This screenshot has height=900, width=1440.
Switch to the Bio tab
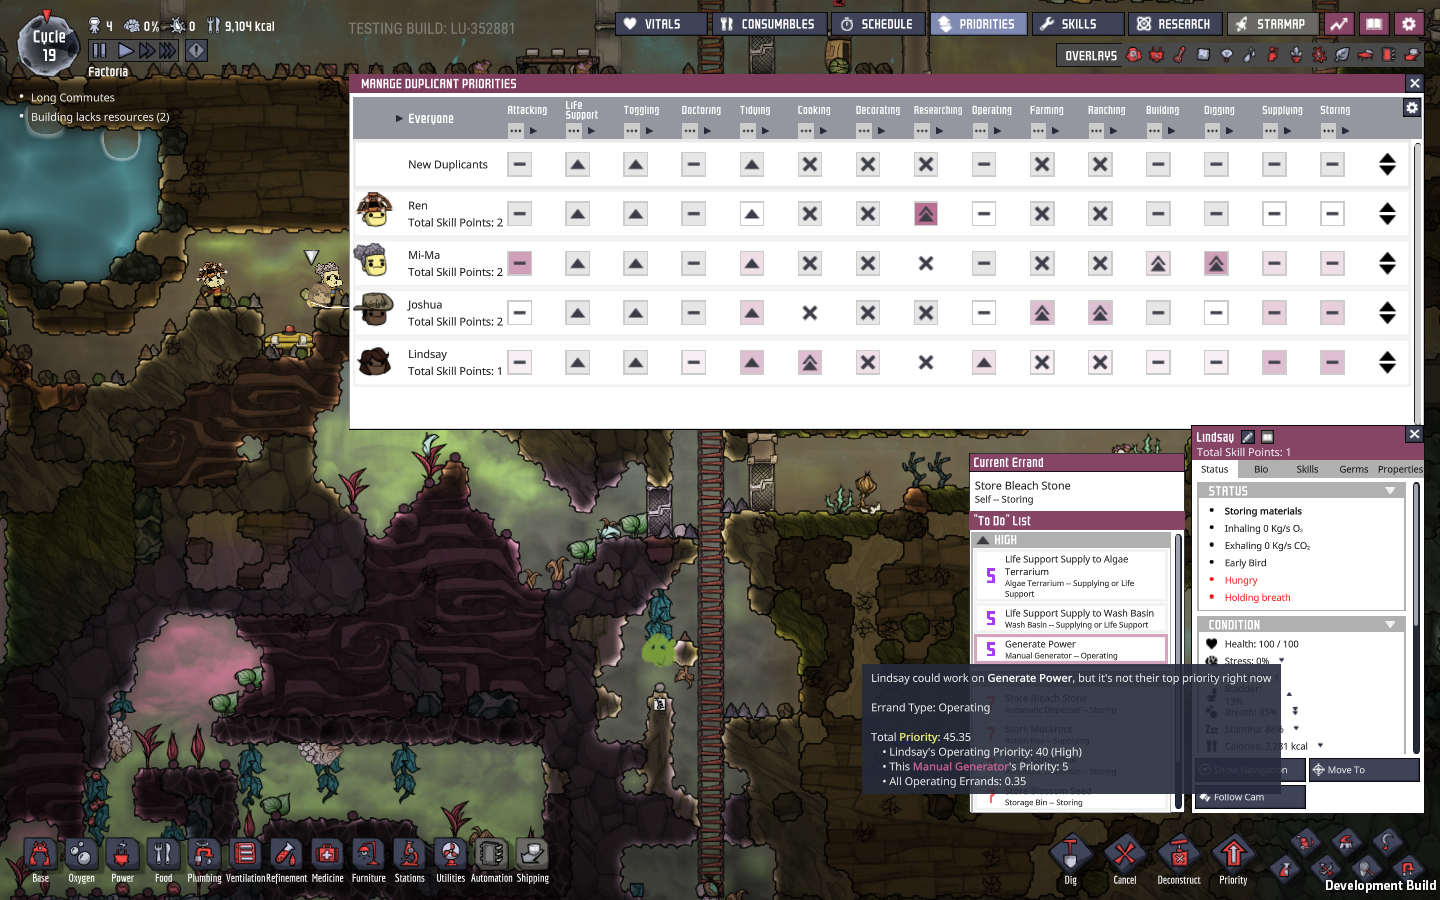[x=1261, y=469]
